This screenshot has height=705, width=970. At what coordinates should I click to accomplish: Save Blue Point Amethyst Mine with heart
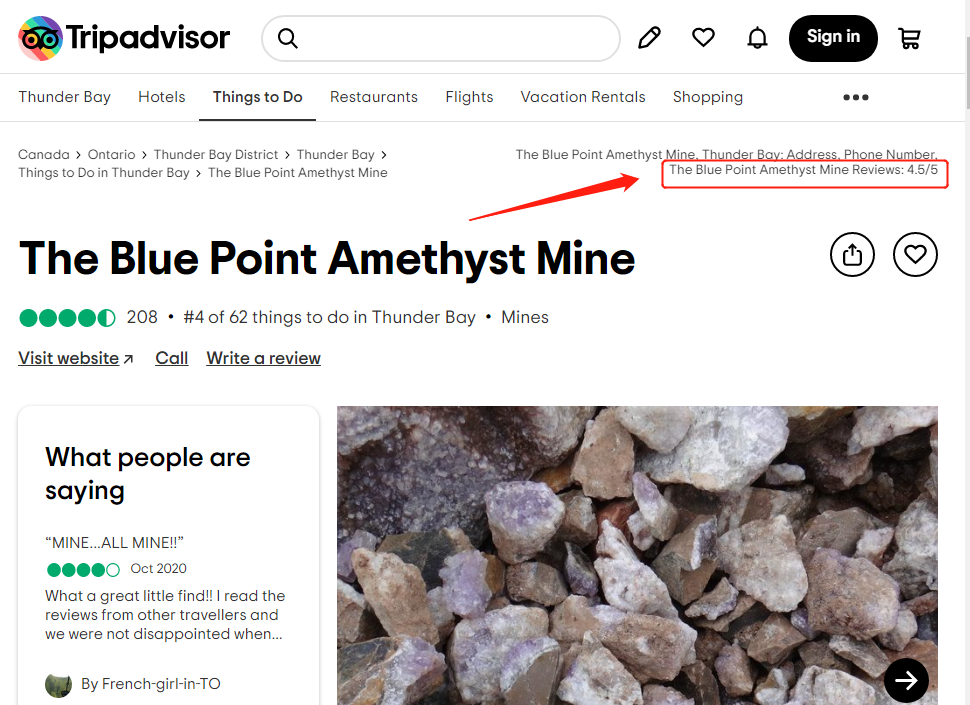pos(916,254)
